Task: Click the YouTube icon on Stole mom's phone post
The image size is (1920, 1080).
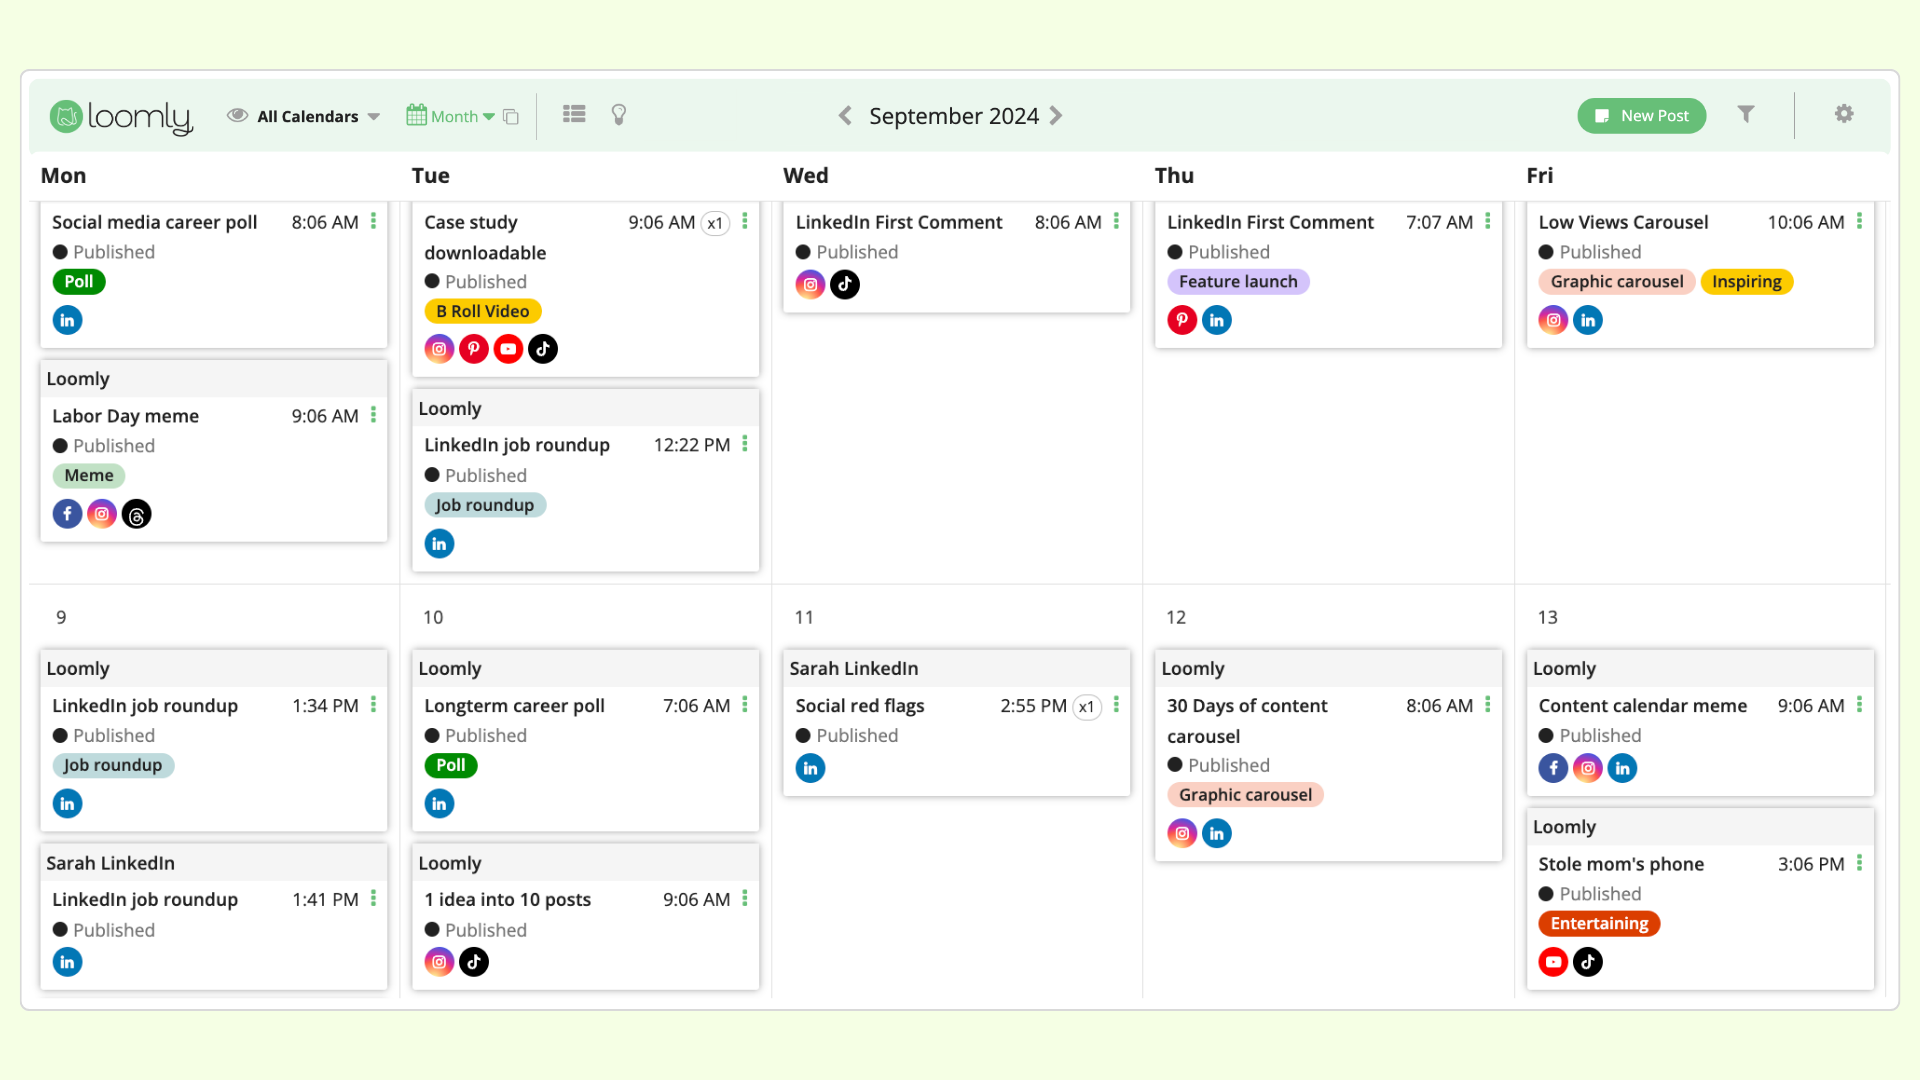Action: 1553,962
